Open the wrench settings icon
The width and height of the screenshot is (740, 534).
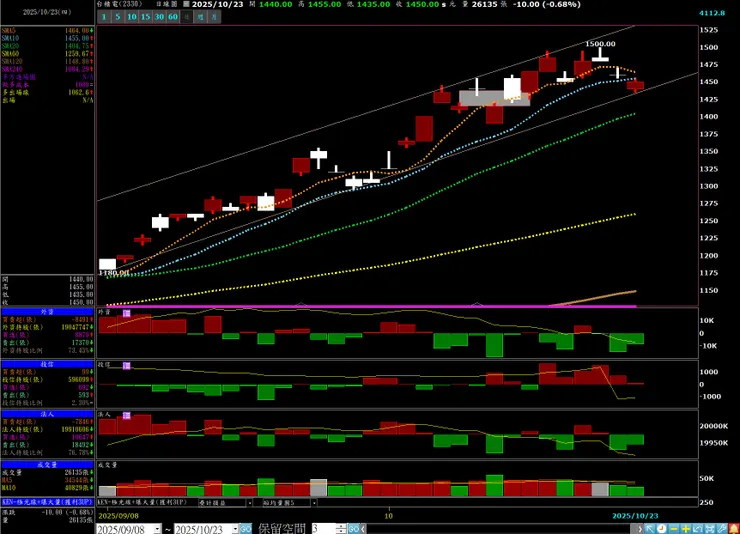[x=722, y=529]
